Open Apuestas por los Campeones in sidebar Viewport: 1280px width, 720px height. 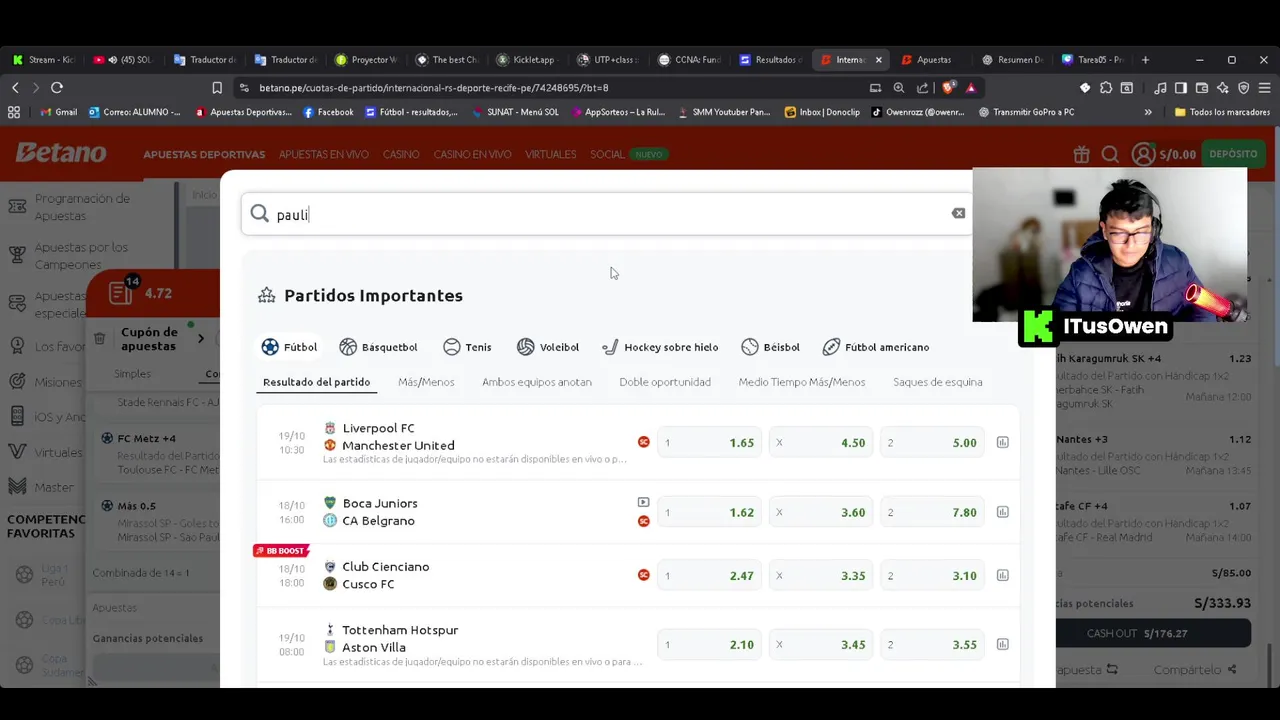point(81,255)
